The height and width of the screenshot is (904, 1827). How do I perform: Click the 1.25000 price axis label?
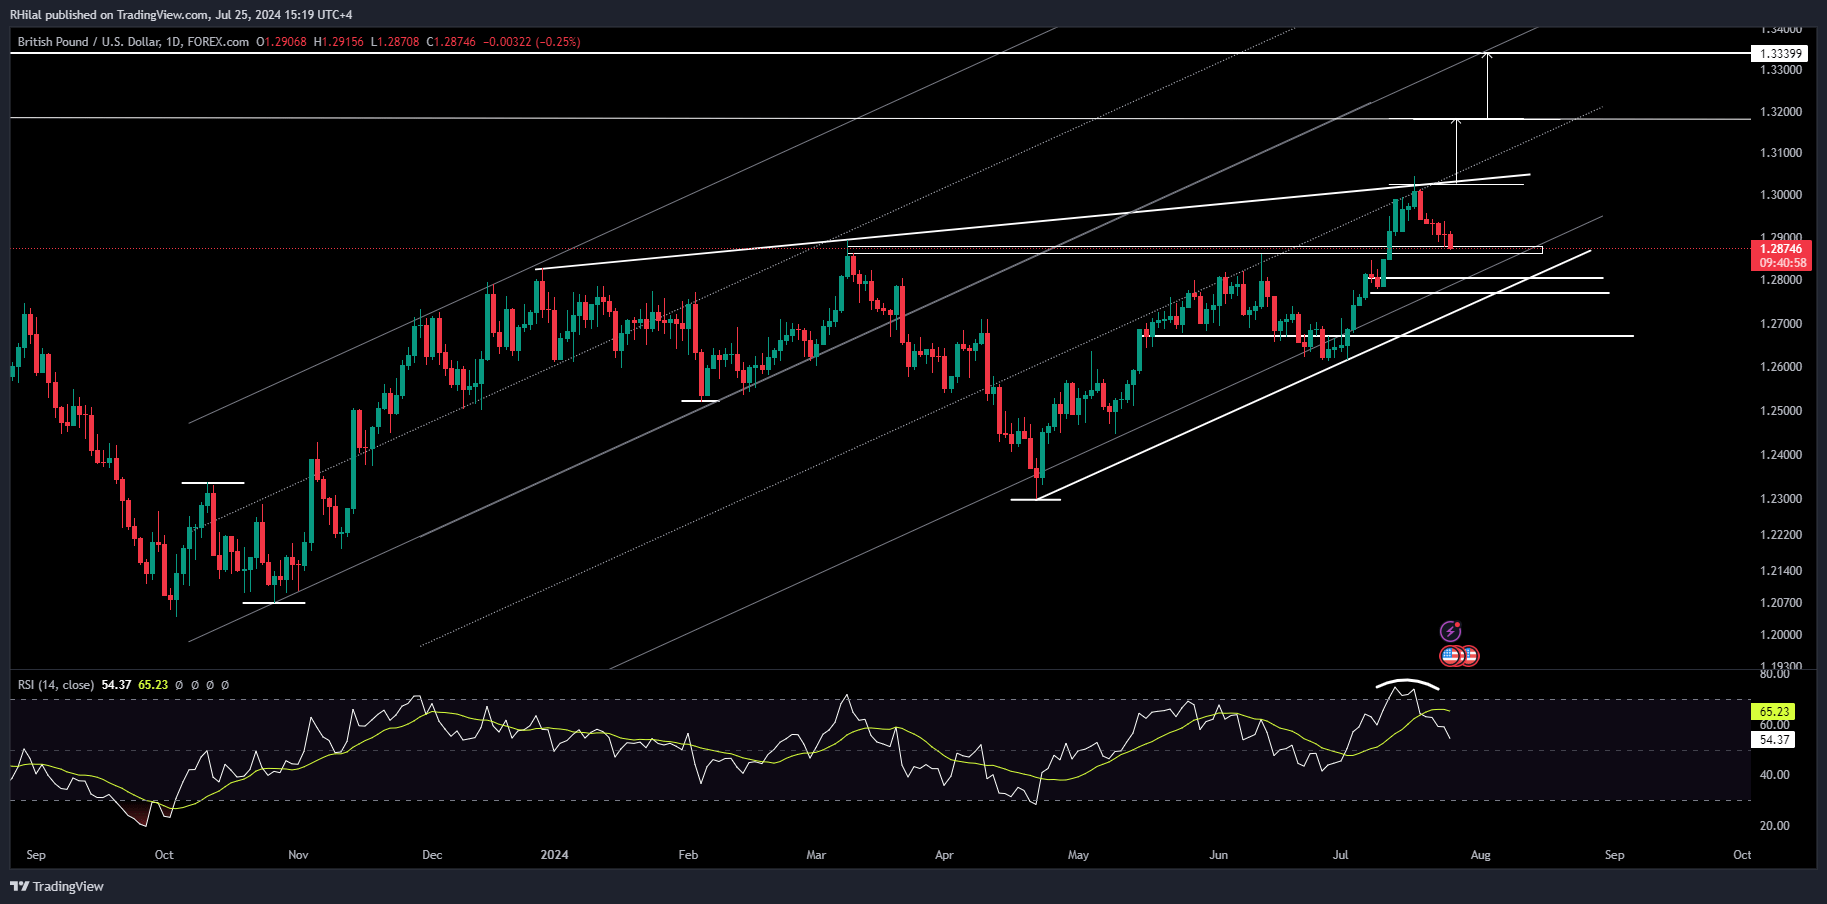click(x=1781, y=411)
